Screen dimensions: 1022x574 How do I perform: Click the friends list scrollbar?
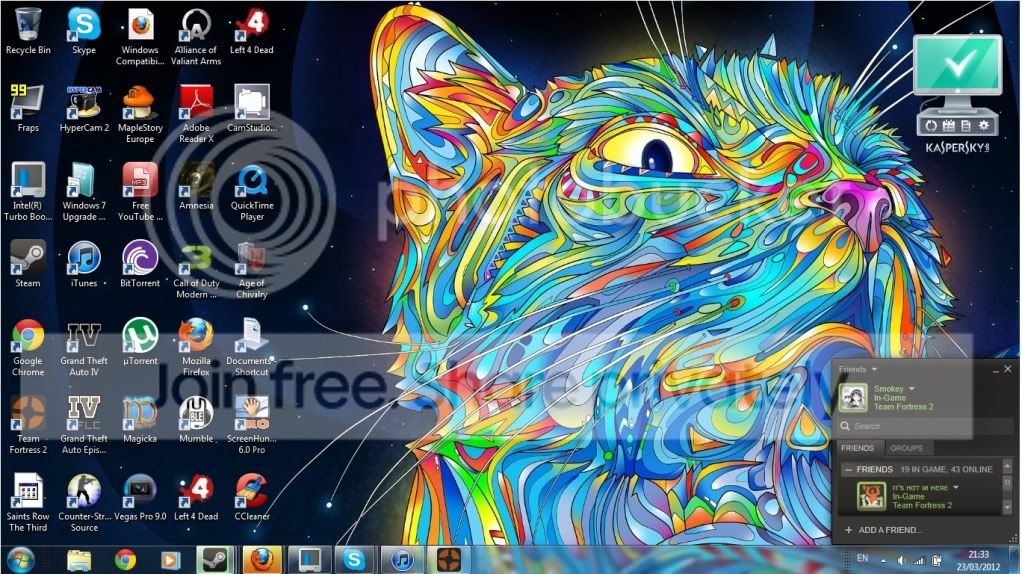[x=1007, y=487]
